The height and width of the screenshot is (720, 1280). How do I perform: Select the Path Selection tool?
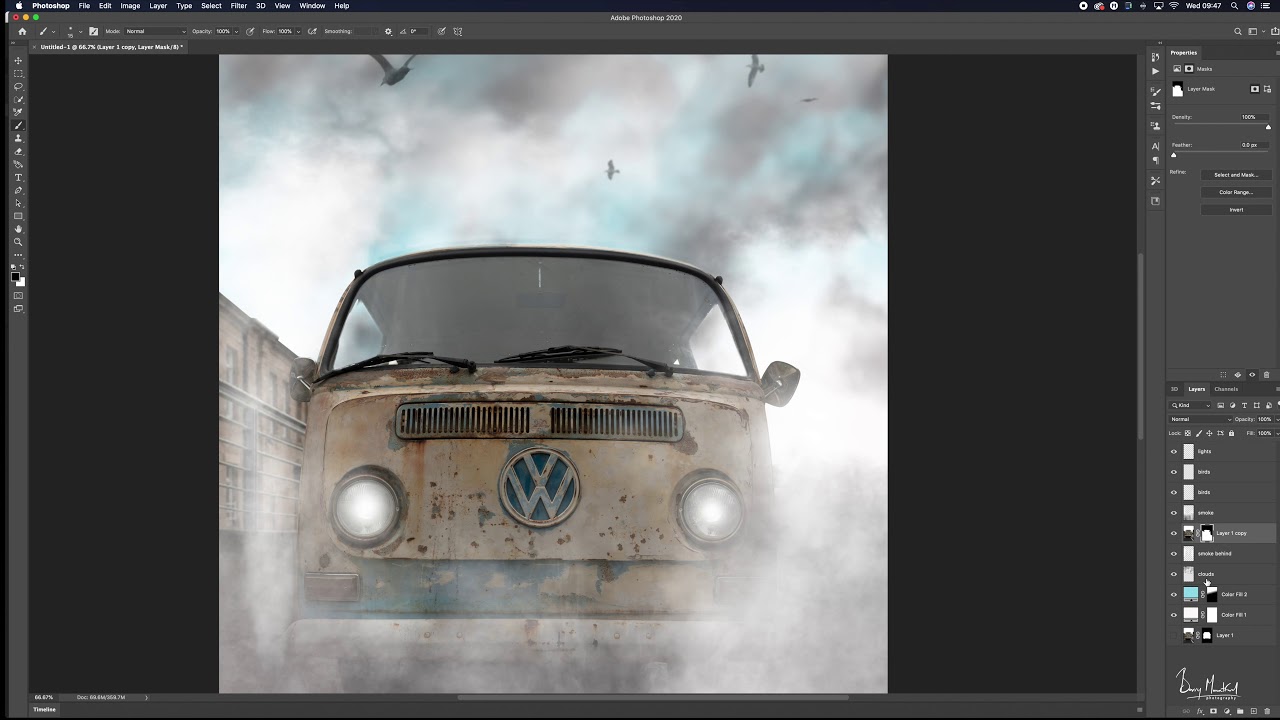[x=18, y=203]
